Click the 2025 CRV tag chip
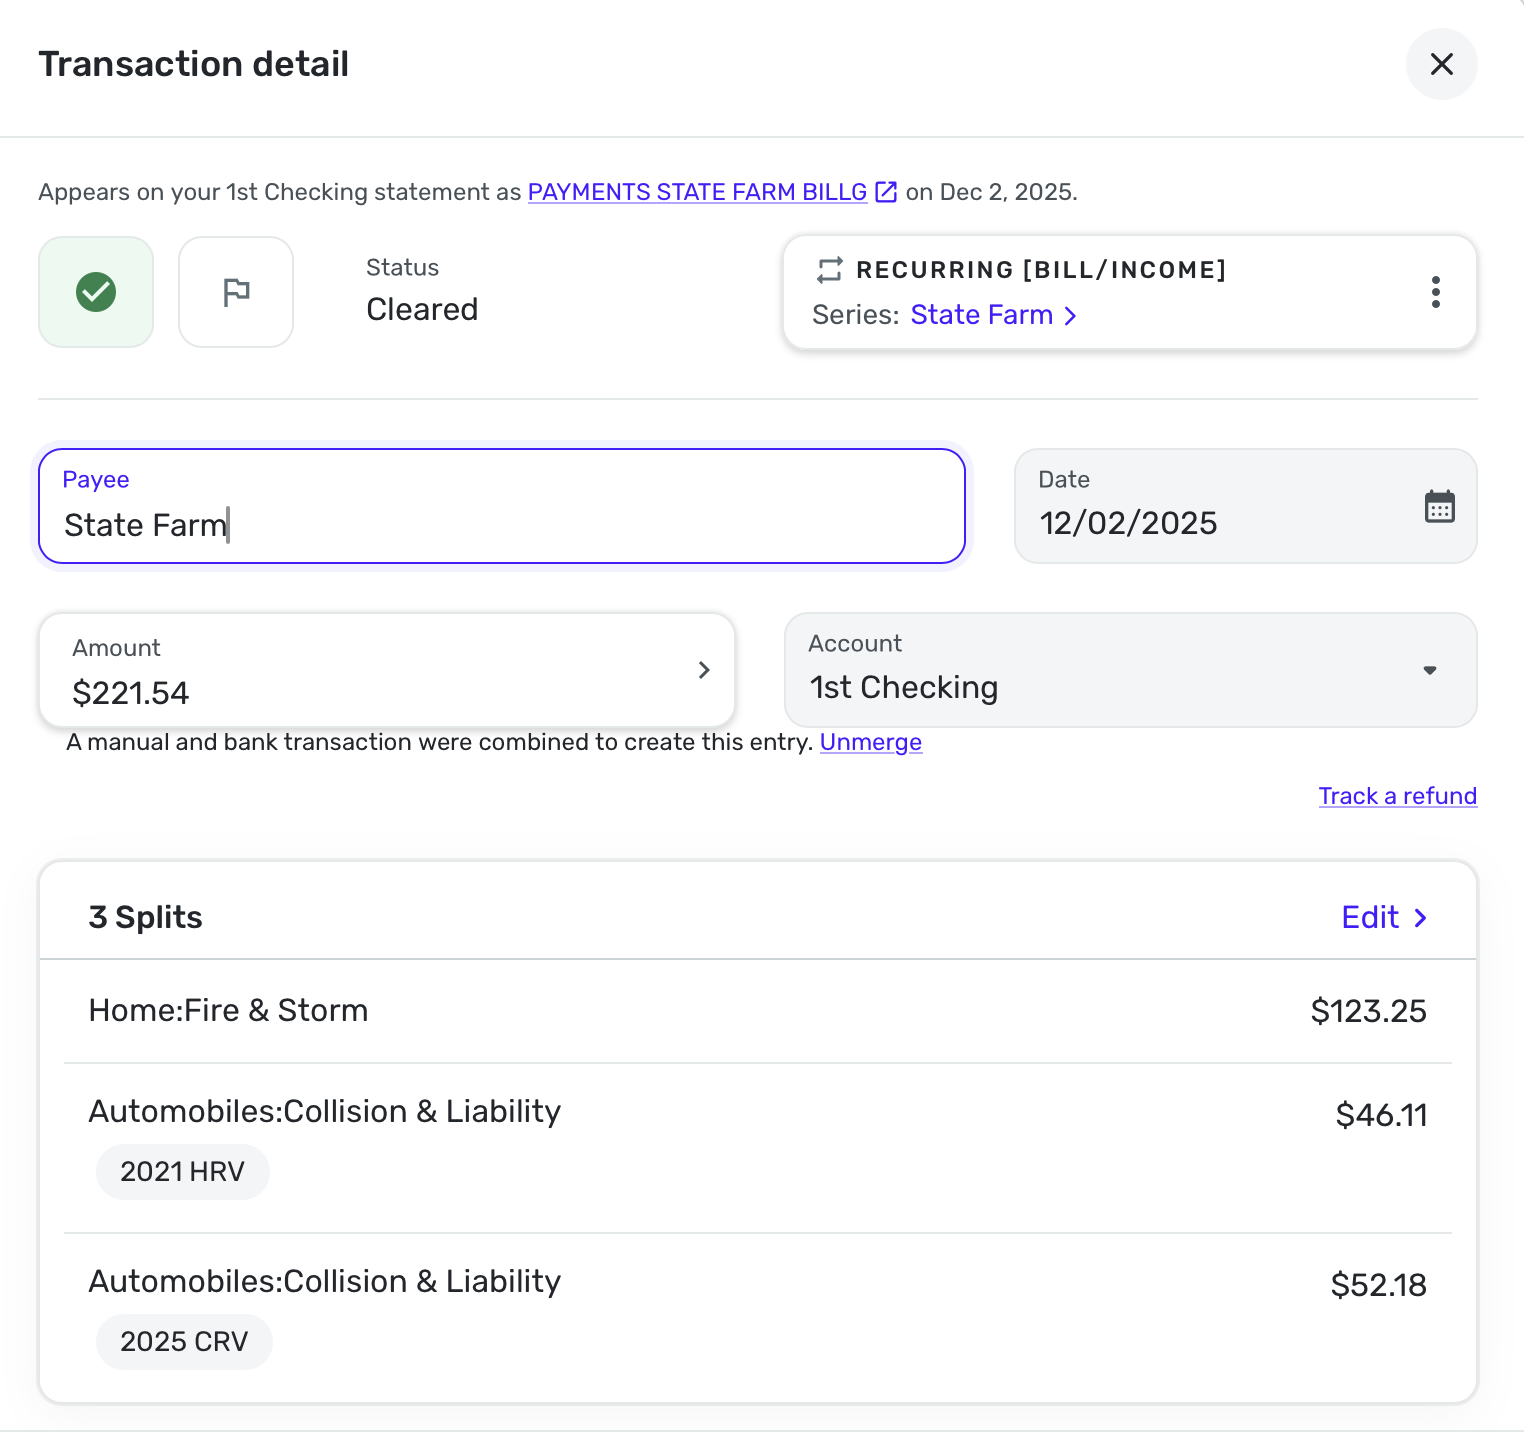1524x1432 pixels. coord(184,1341)
